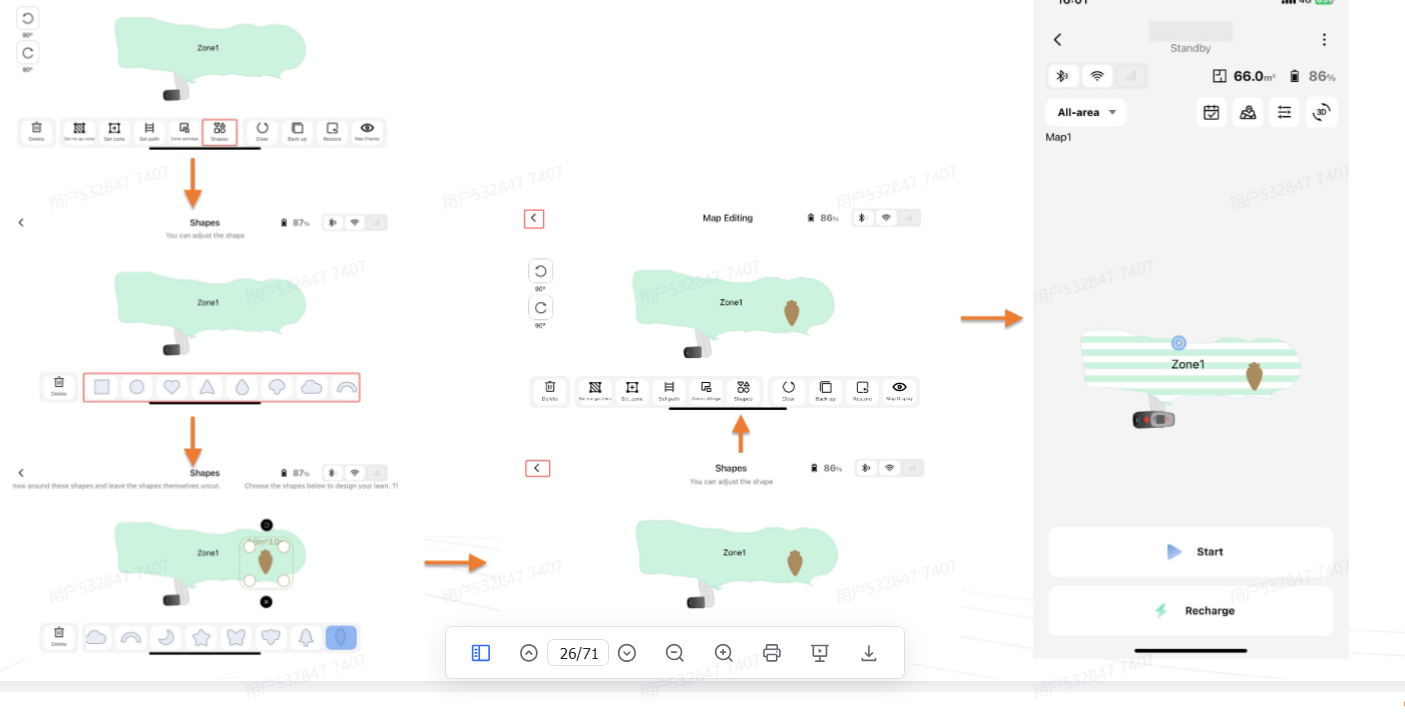Screen dimensions: 1405x716
Task: Tap the Start button
Action: coord(1191,552)
